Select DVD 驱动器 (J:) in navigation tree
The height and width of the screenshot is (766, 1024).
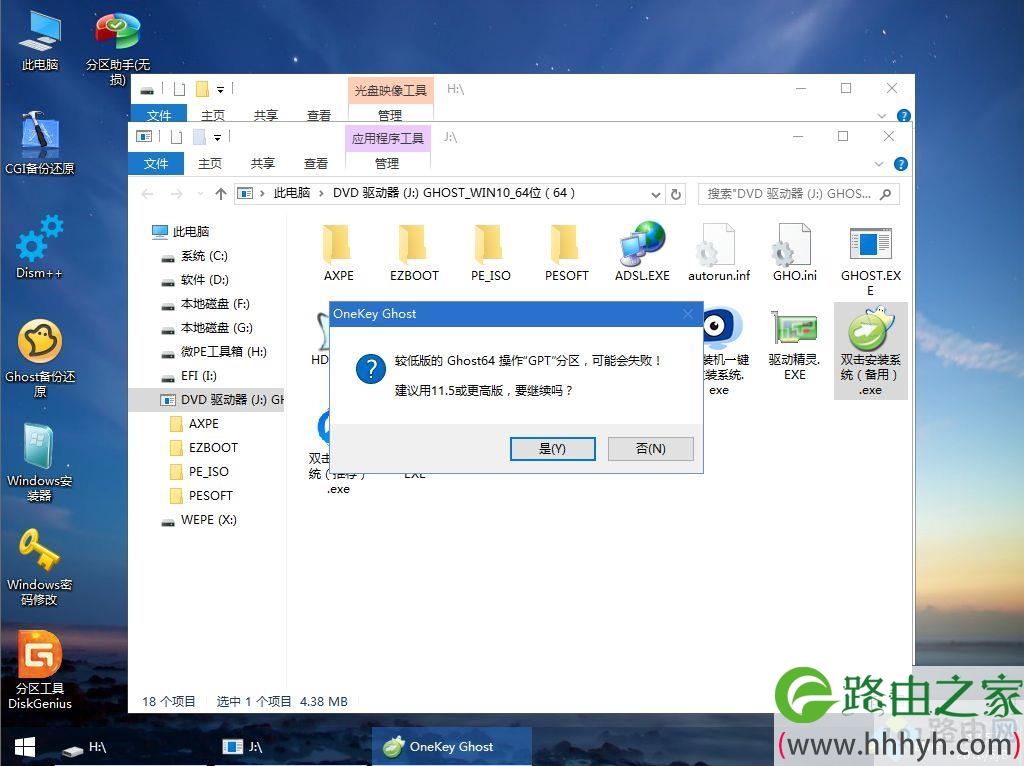pos(206,400)
